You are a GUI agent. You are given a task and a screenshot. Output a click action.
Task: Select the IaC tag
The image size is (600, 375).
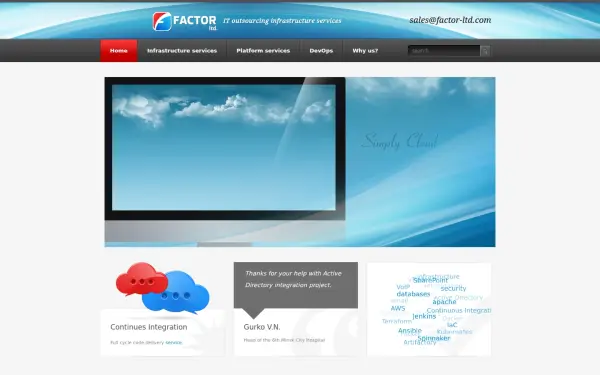pos(452,324)
